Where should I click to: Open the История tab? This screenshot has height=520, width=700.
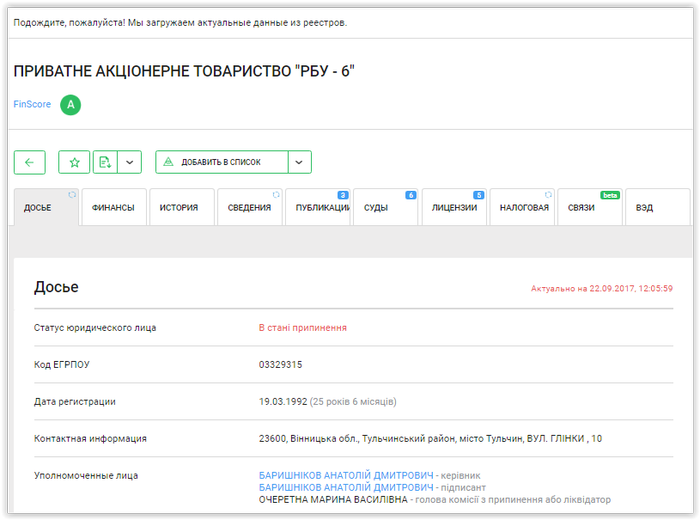pyautogui.click(x=182, y=208)
